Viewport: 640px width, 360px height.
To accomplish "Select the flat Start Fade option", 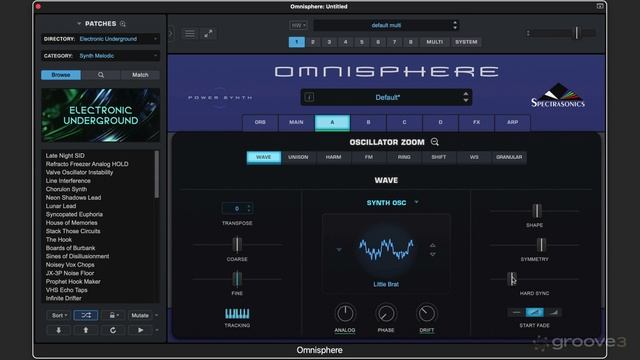I will click(516, 313).
